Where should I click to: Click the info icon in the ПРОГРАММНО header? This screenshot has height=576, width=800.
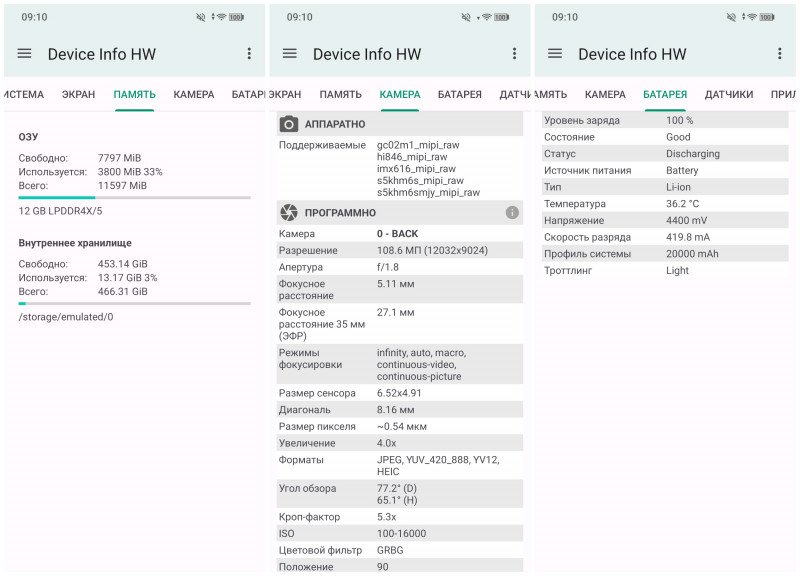(512, 213)
